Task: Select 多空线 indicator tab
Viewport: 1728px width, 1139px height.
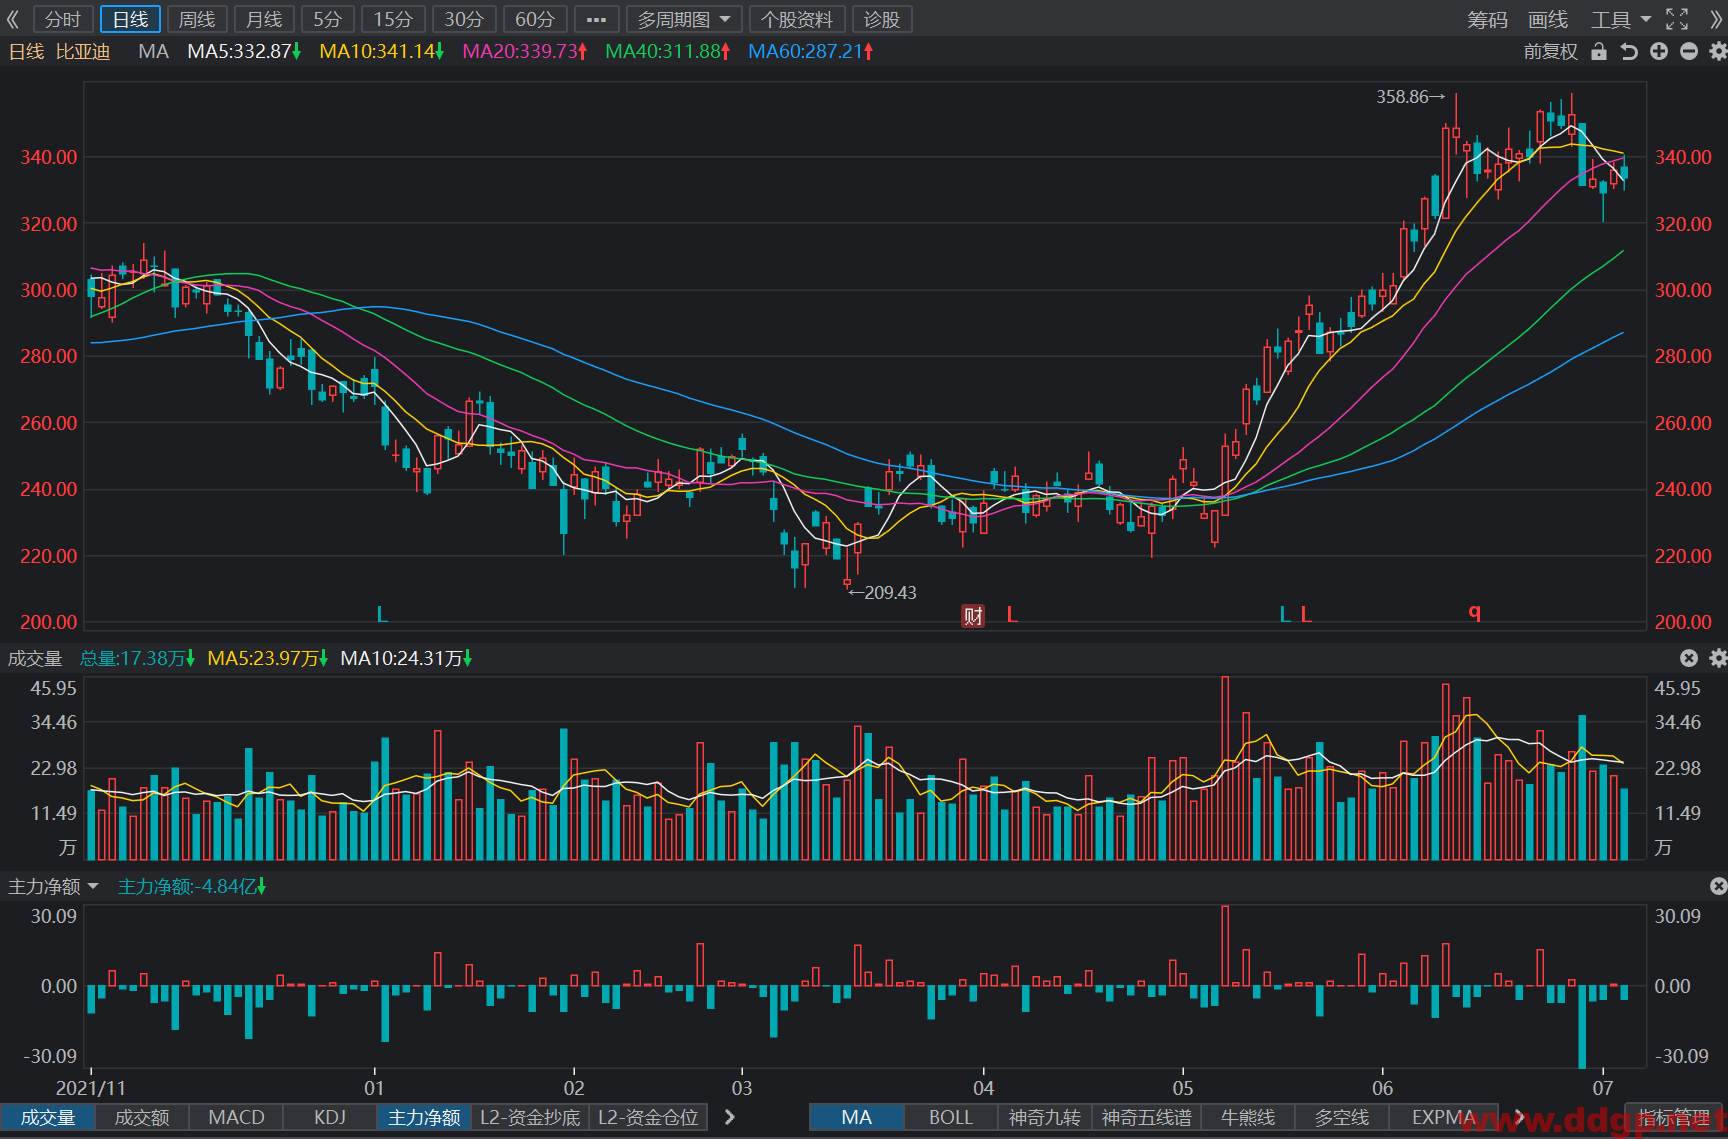Action: [1342, 1117]
